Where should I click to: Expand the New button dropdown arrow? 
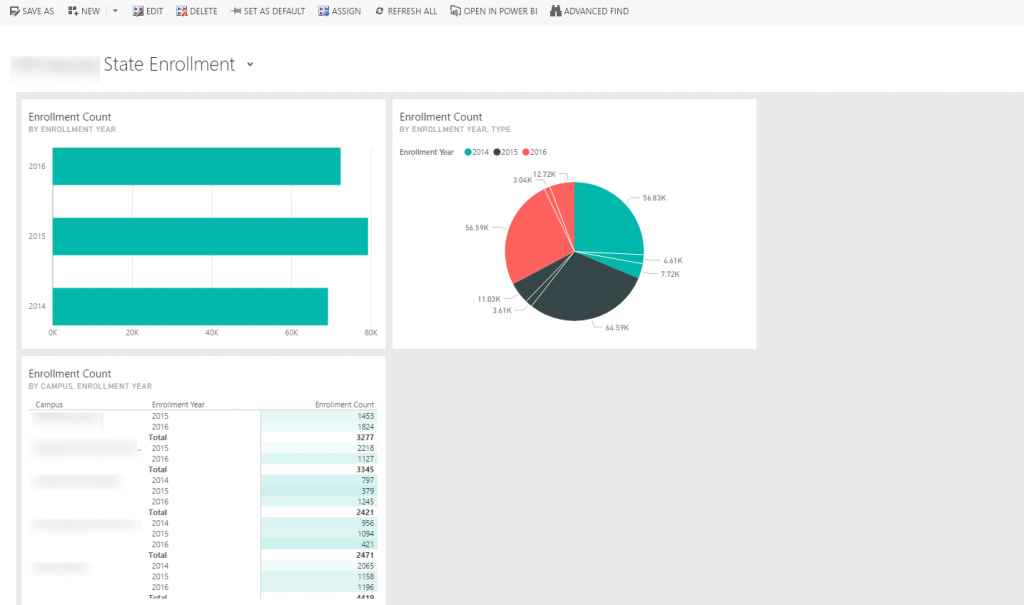point(115,11)
